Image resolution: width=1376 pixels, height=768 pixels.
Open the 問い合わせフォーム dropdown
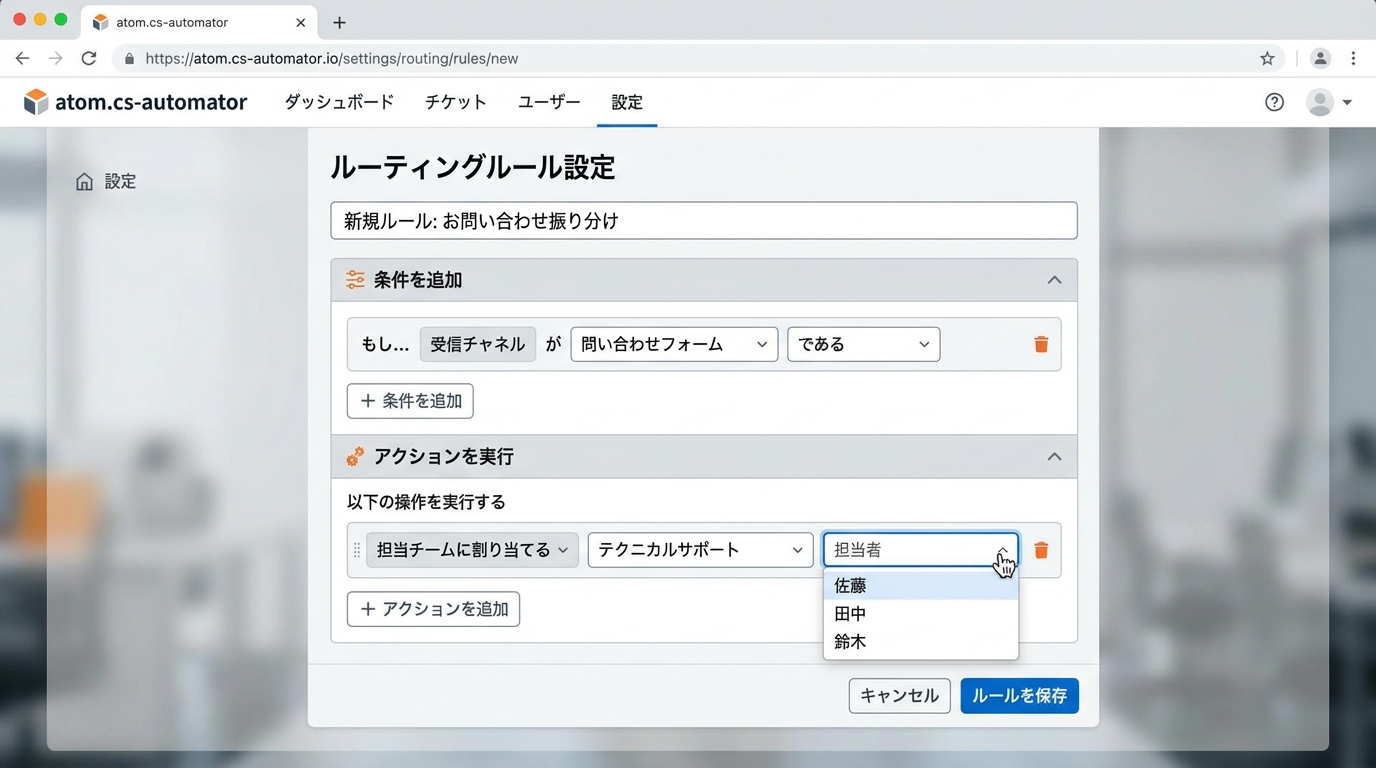pyautogui.click(x=673, y=344)
